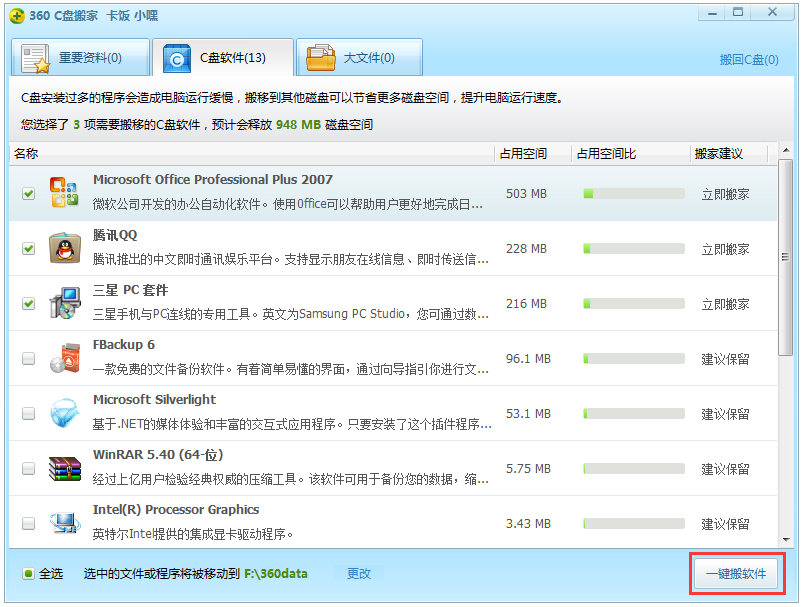Image resolution: width=804 pixels, height=607 pixels.
Task: Click the vertical scrollbar thumb
Action: (786, 257)
